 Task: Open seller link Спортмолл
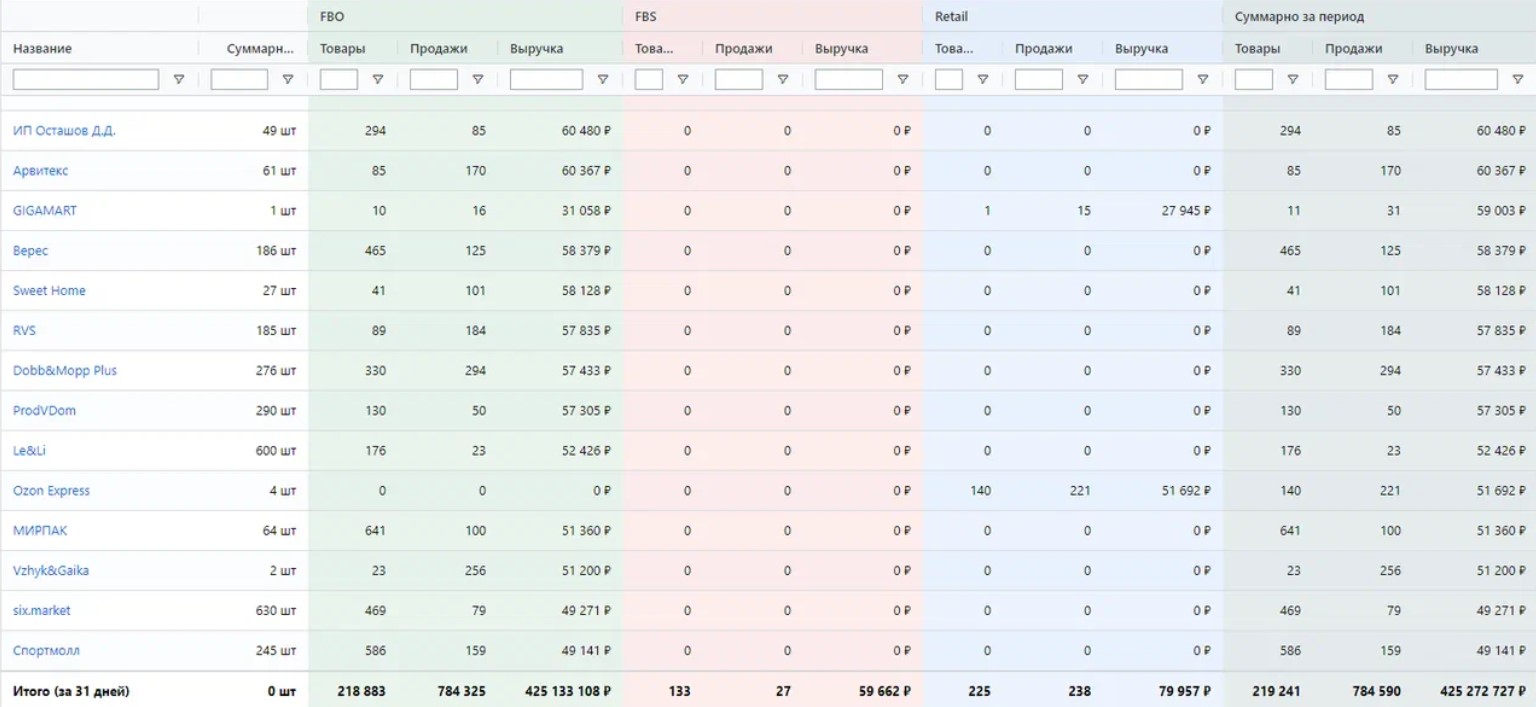pos(46,651)
